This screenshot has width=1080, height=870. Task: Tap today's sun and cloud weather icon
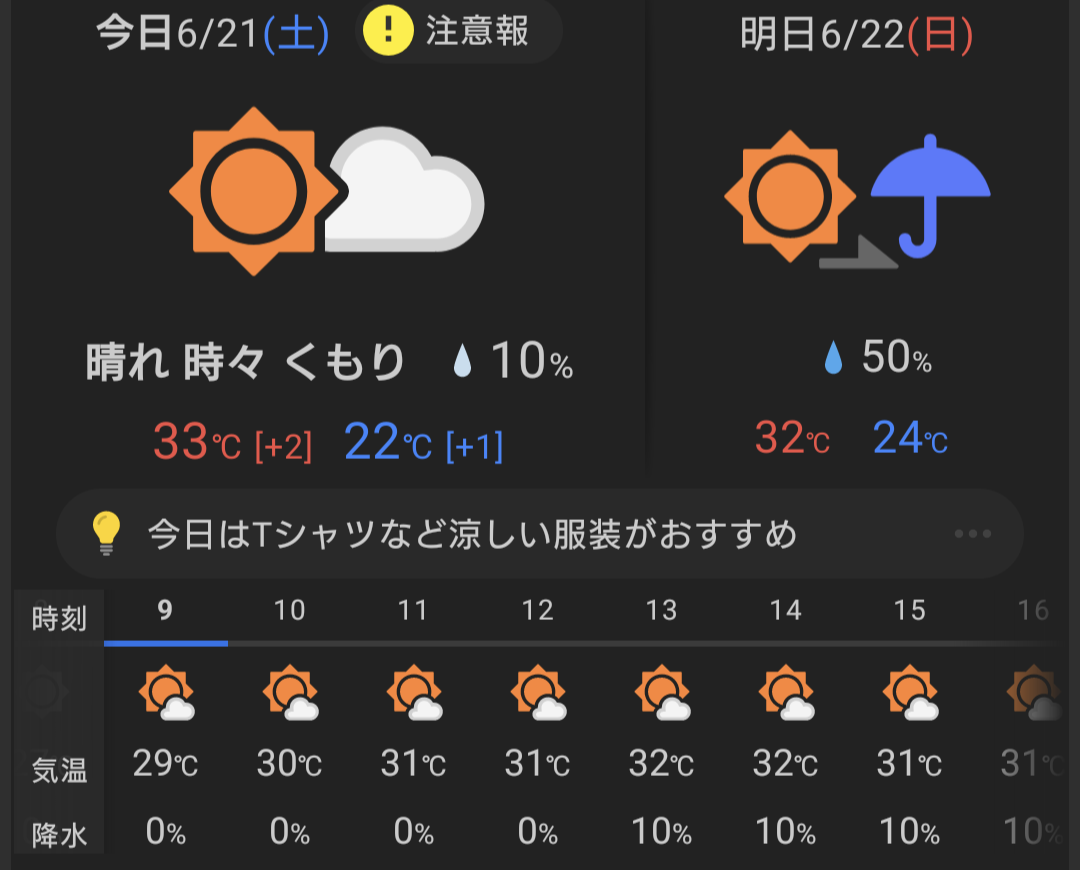pyautogui.click(x=326, y=191)
